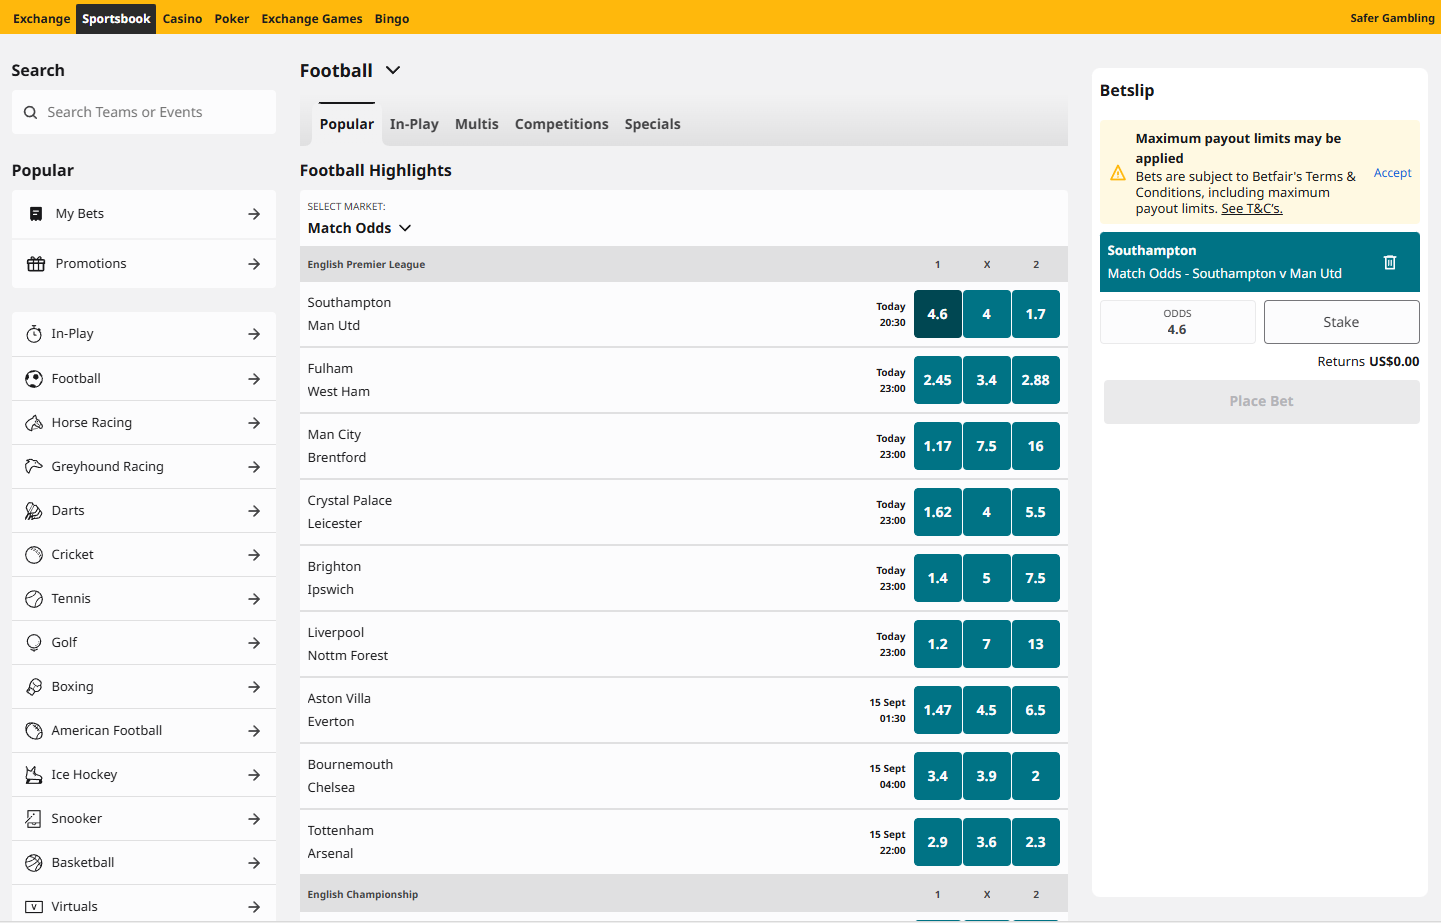Open Bingo in the top bar
The height and width of the screenshot is (923, 1441).
click(x=392, y=19)
